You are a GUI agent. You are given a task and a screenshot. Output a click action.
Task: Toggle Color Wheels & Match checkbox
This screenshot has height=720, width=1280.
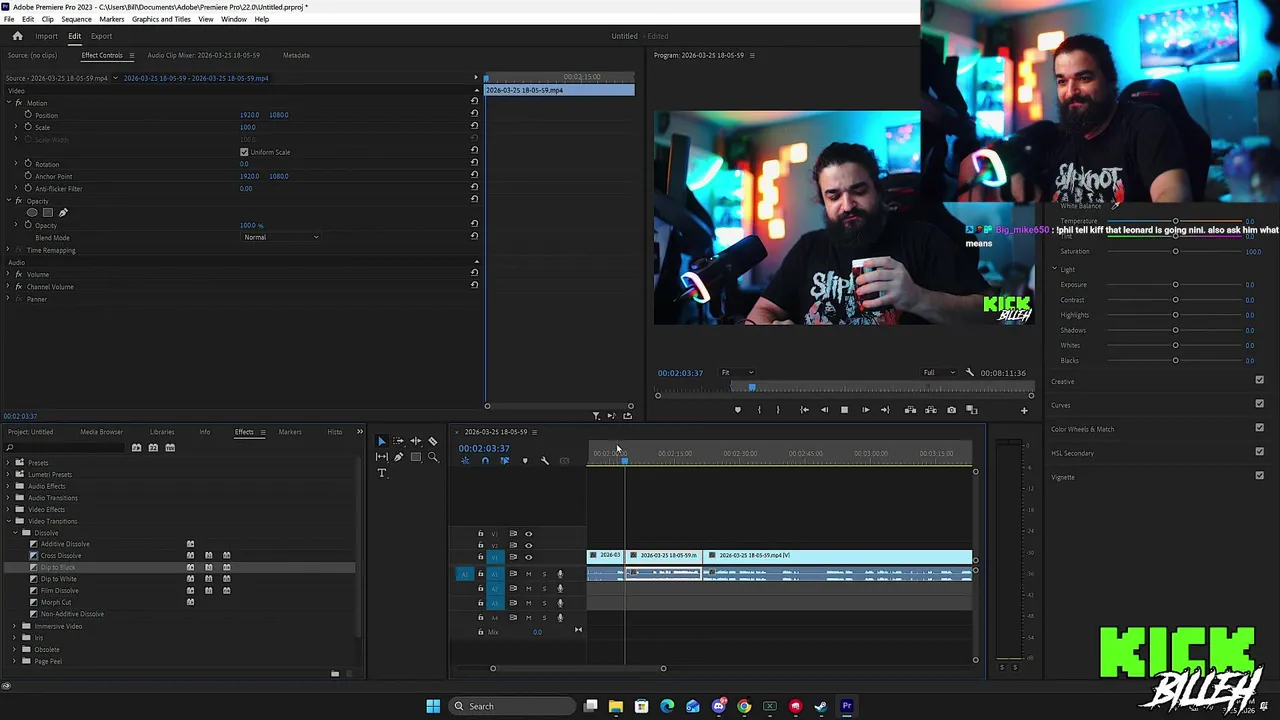click(x=1259, y=429)
